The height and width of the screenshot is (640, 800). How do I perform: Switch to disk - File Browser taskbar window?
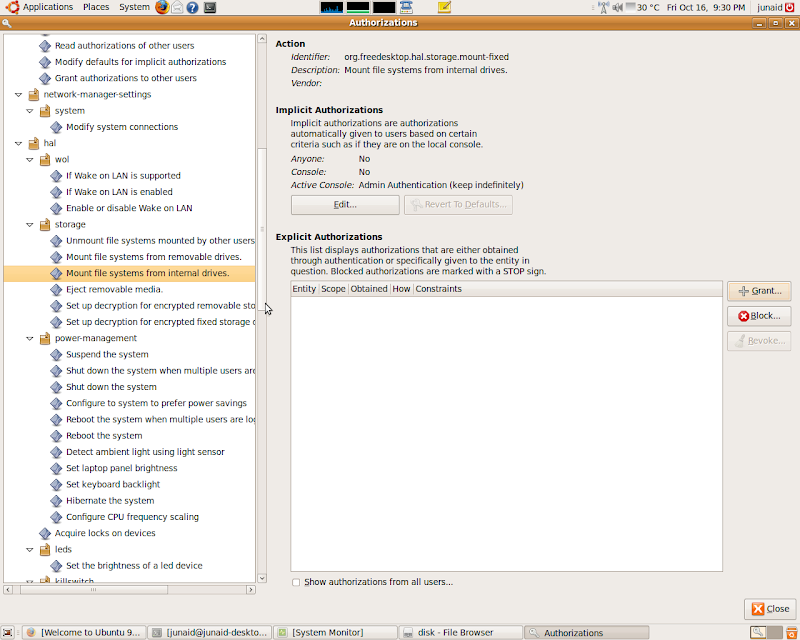(461, 632)
